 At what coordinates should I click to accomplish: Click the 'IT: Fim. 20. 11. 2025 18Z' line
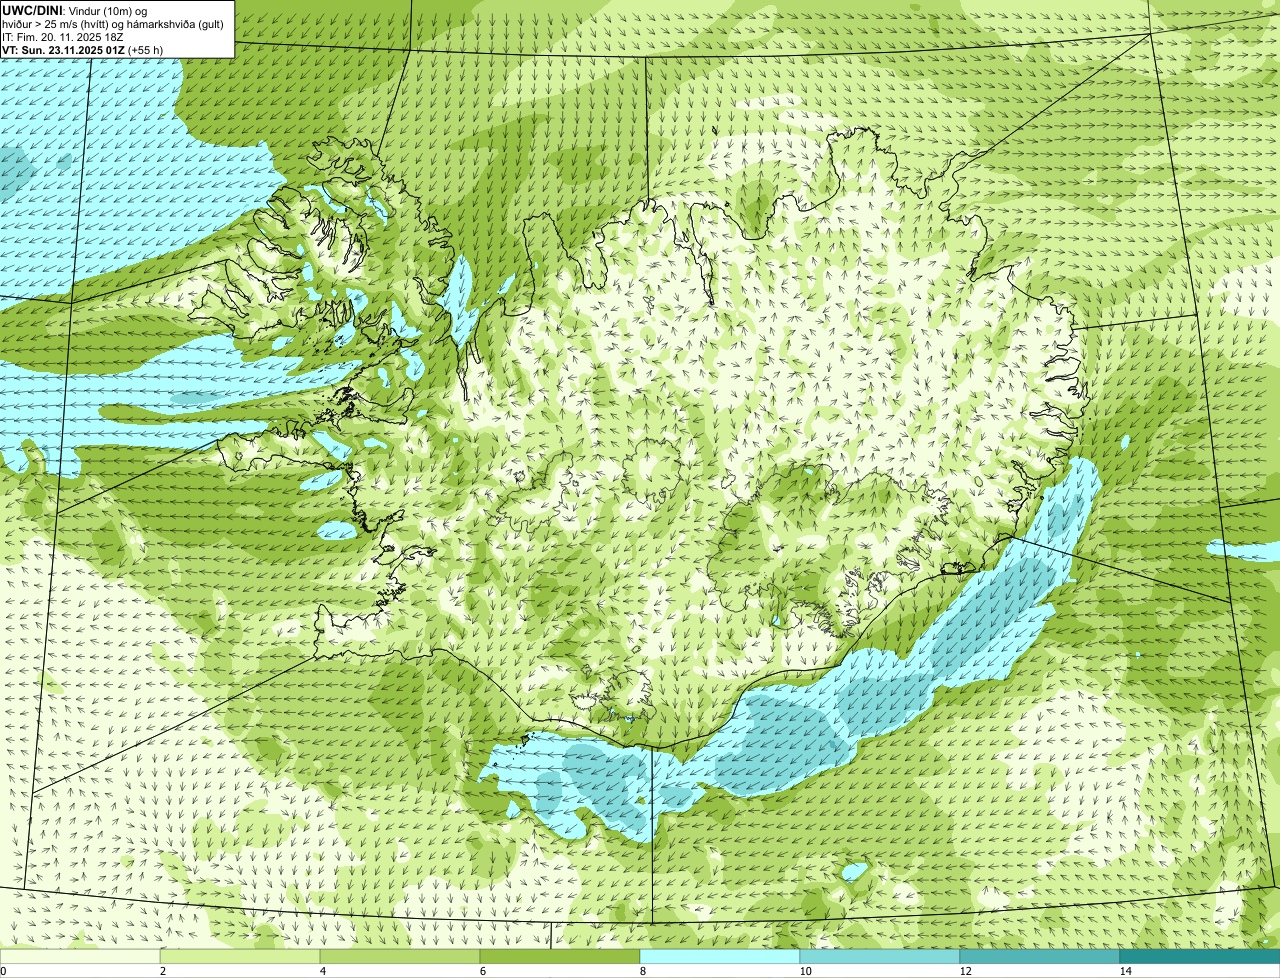coord(62,36)
